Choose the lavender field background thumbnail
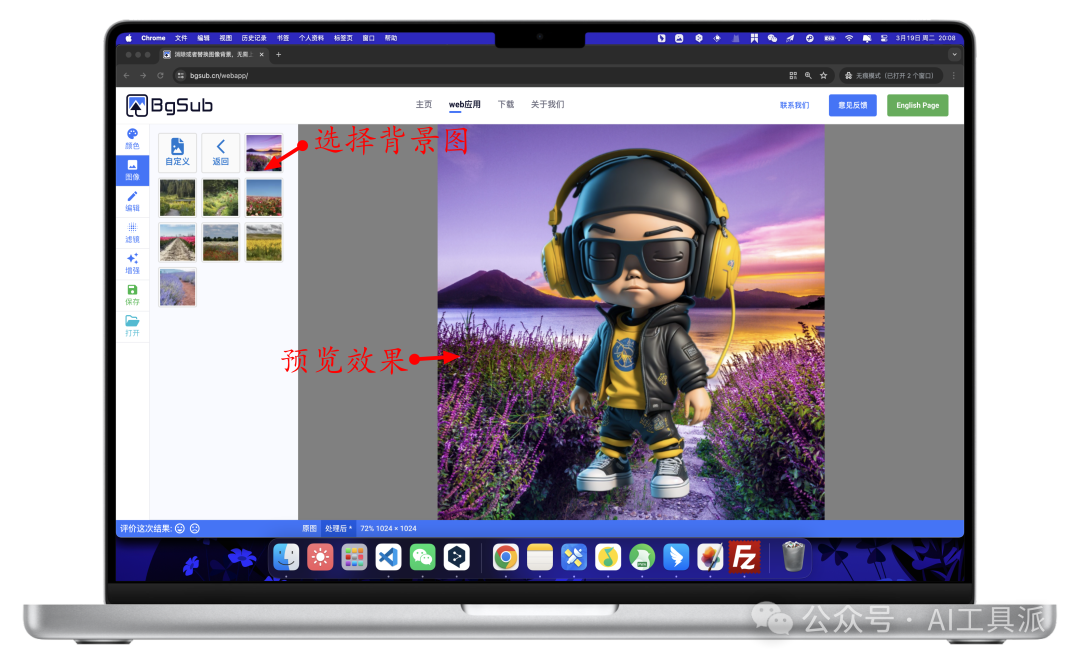The width and height of the screenshot is (1080, 663). pyautogui.click(x=177, y=287)
